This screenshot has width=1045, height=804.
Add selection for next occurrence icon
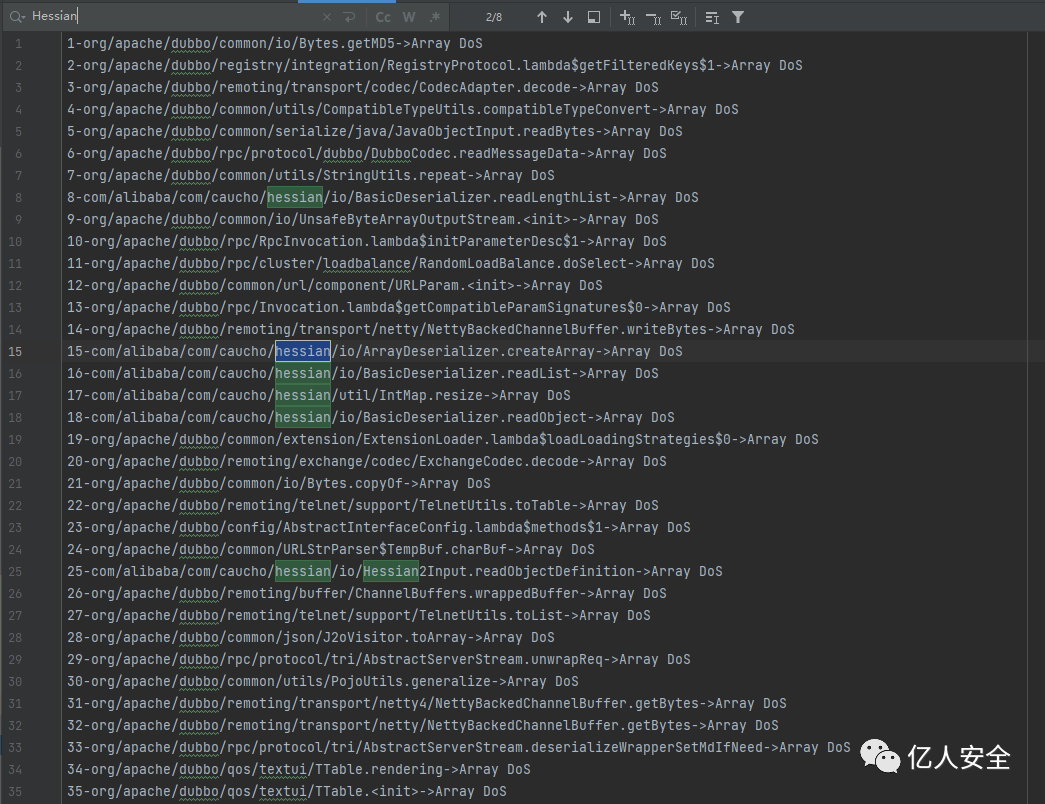627,17
